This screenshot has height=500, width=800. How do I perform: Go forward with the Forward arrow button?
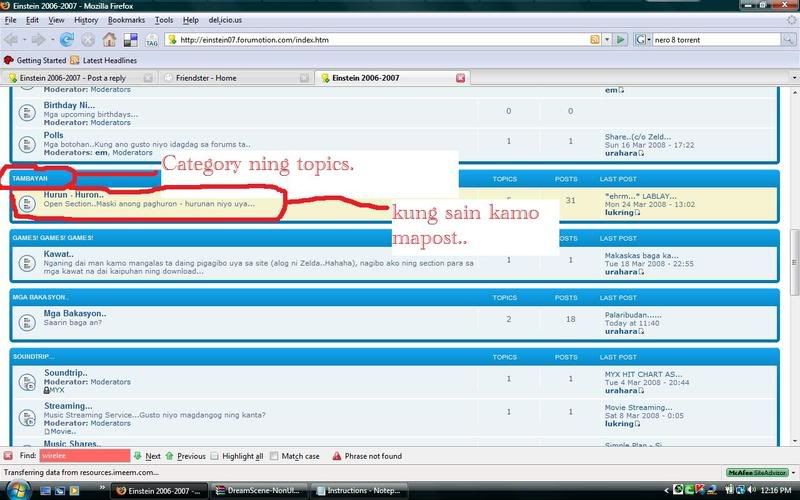(38, 39)
